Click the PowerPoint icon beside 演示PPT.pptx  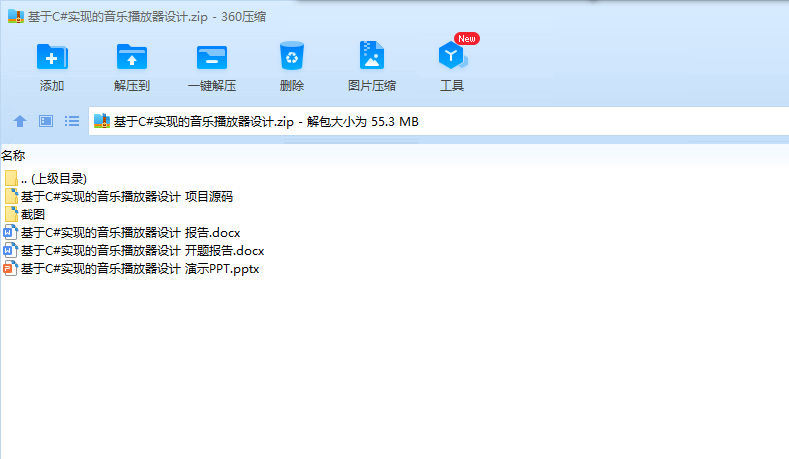(x=11, y=269)
